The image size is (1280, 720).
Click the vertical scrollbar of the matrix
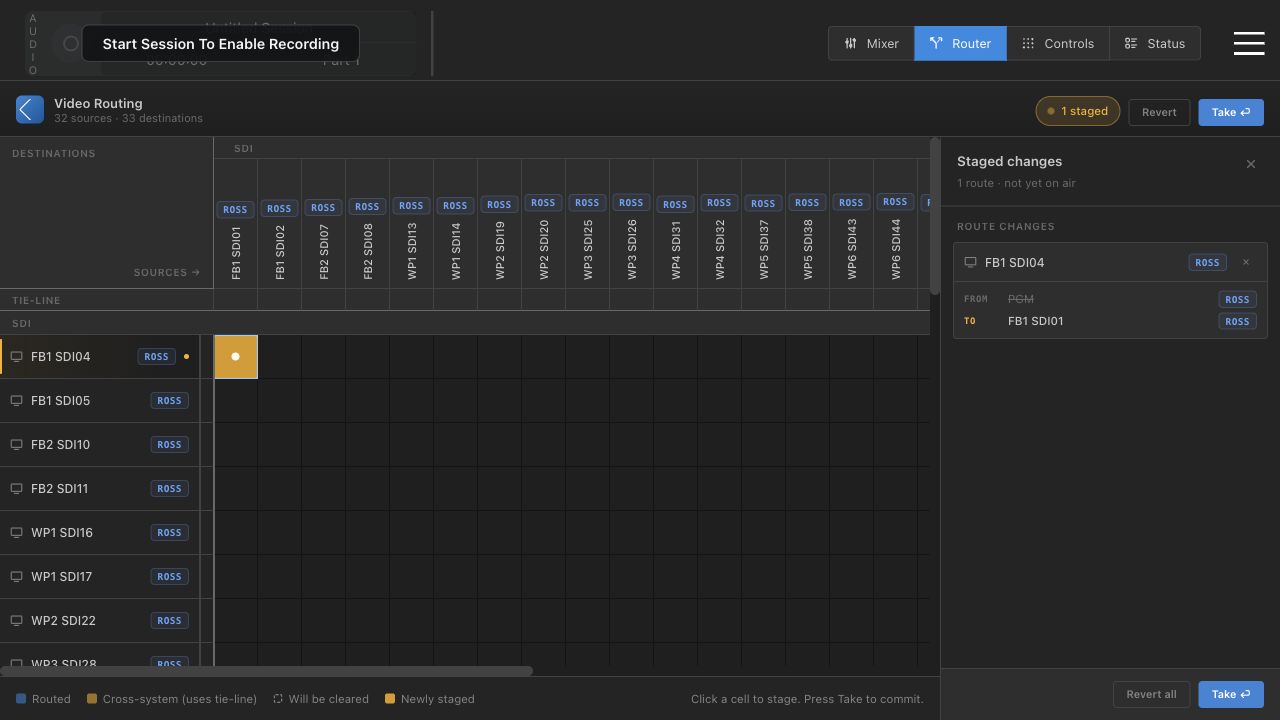point(935,216)
